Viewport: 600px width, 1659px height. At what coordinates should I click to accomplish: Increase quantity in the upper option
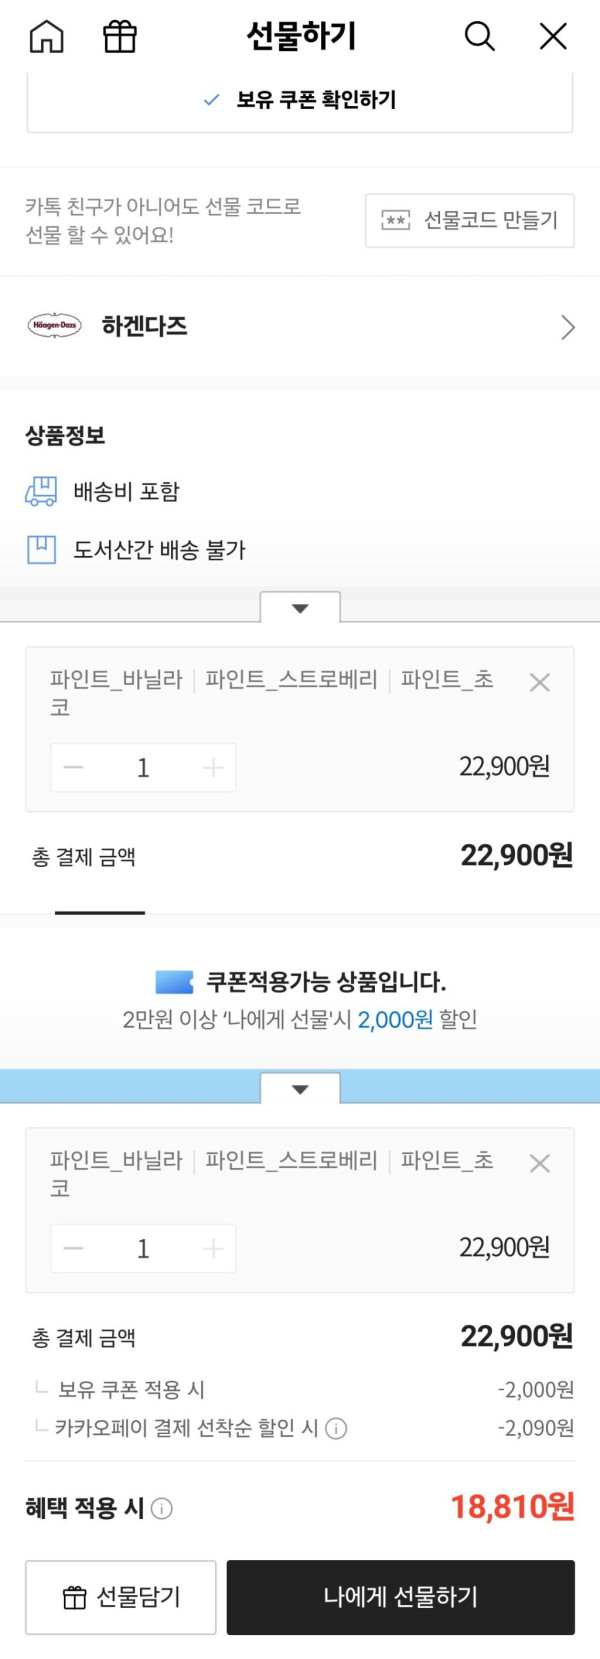click(213, 768)
